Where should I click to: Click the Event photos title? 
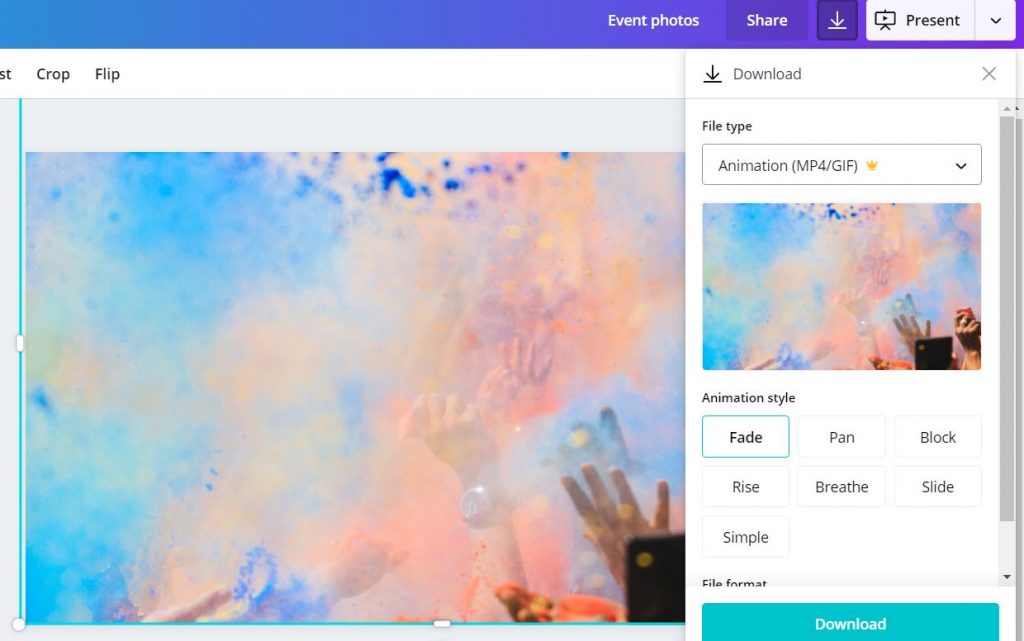point(653,20)
